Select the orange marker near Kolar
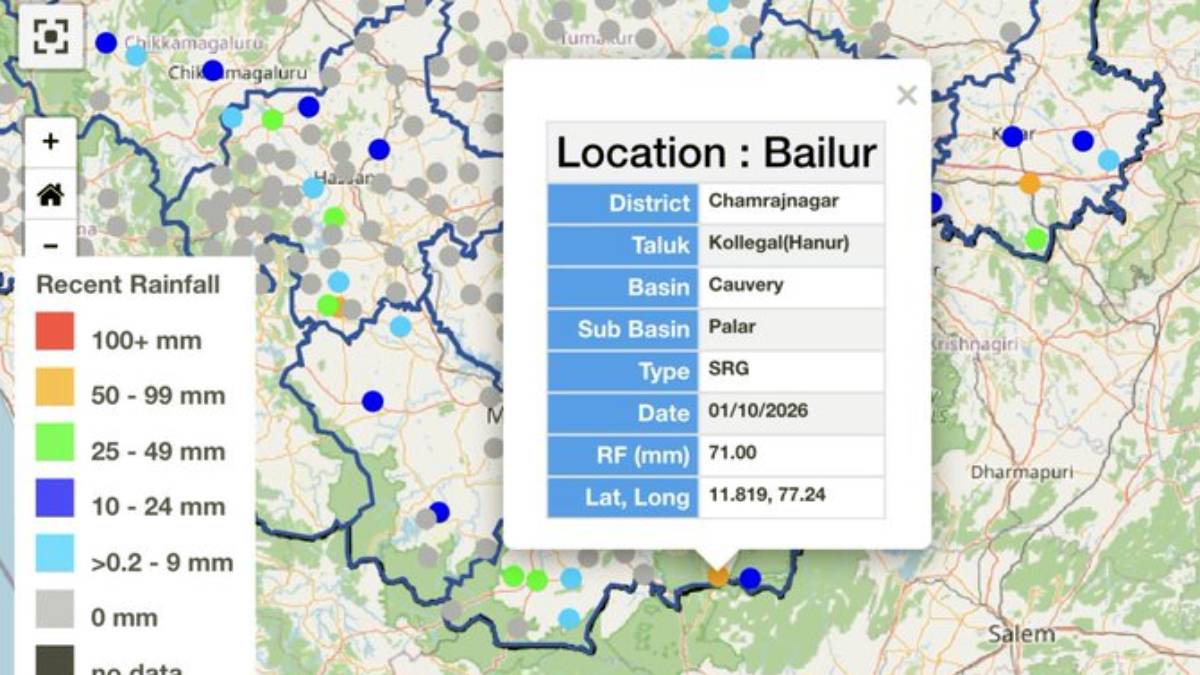This screenshot has height=675, width=1200. 1030,183
